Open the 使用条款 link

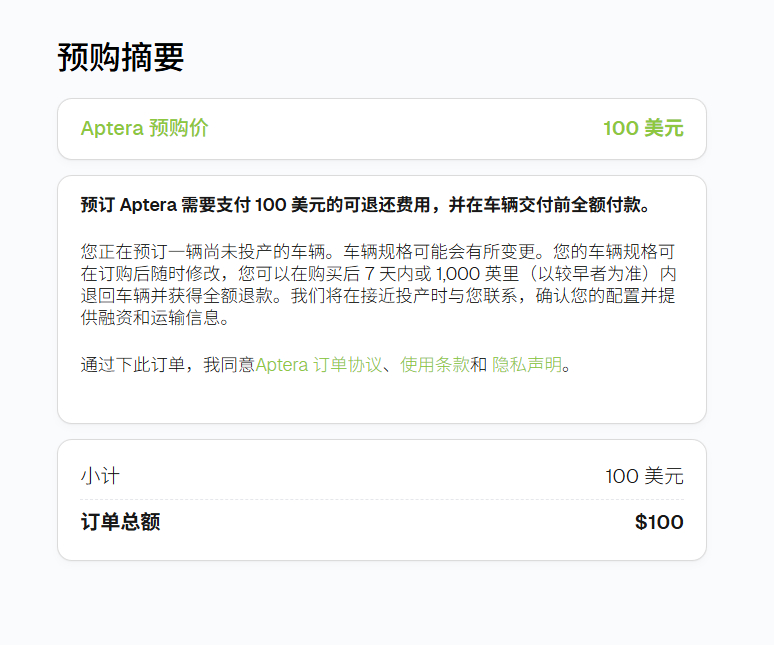click(x=435, y=365)
